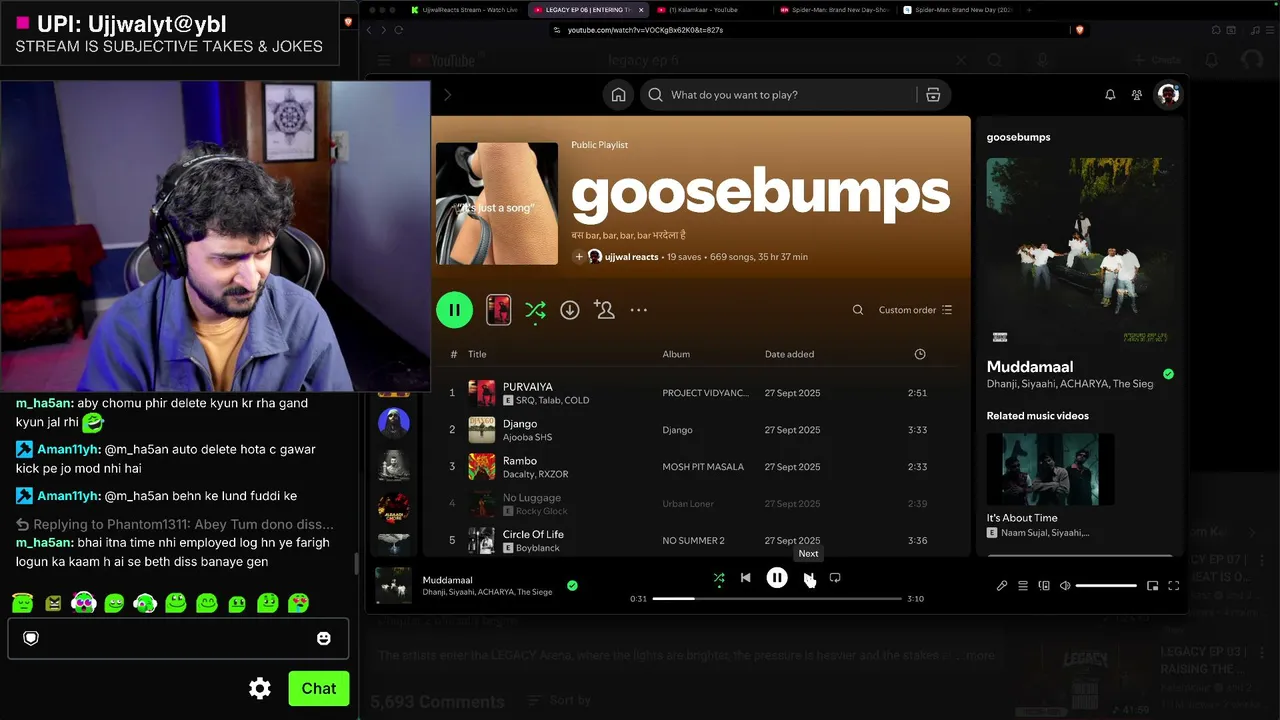Adjust the Spotify volume slider
1280x720 pixels.
(x=1106, y=586)
